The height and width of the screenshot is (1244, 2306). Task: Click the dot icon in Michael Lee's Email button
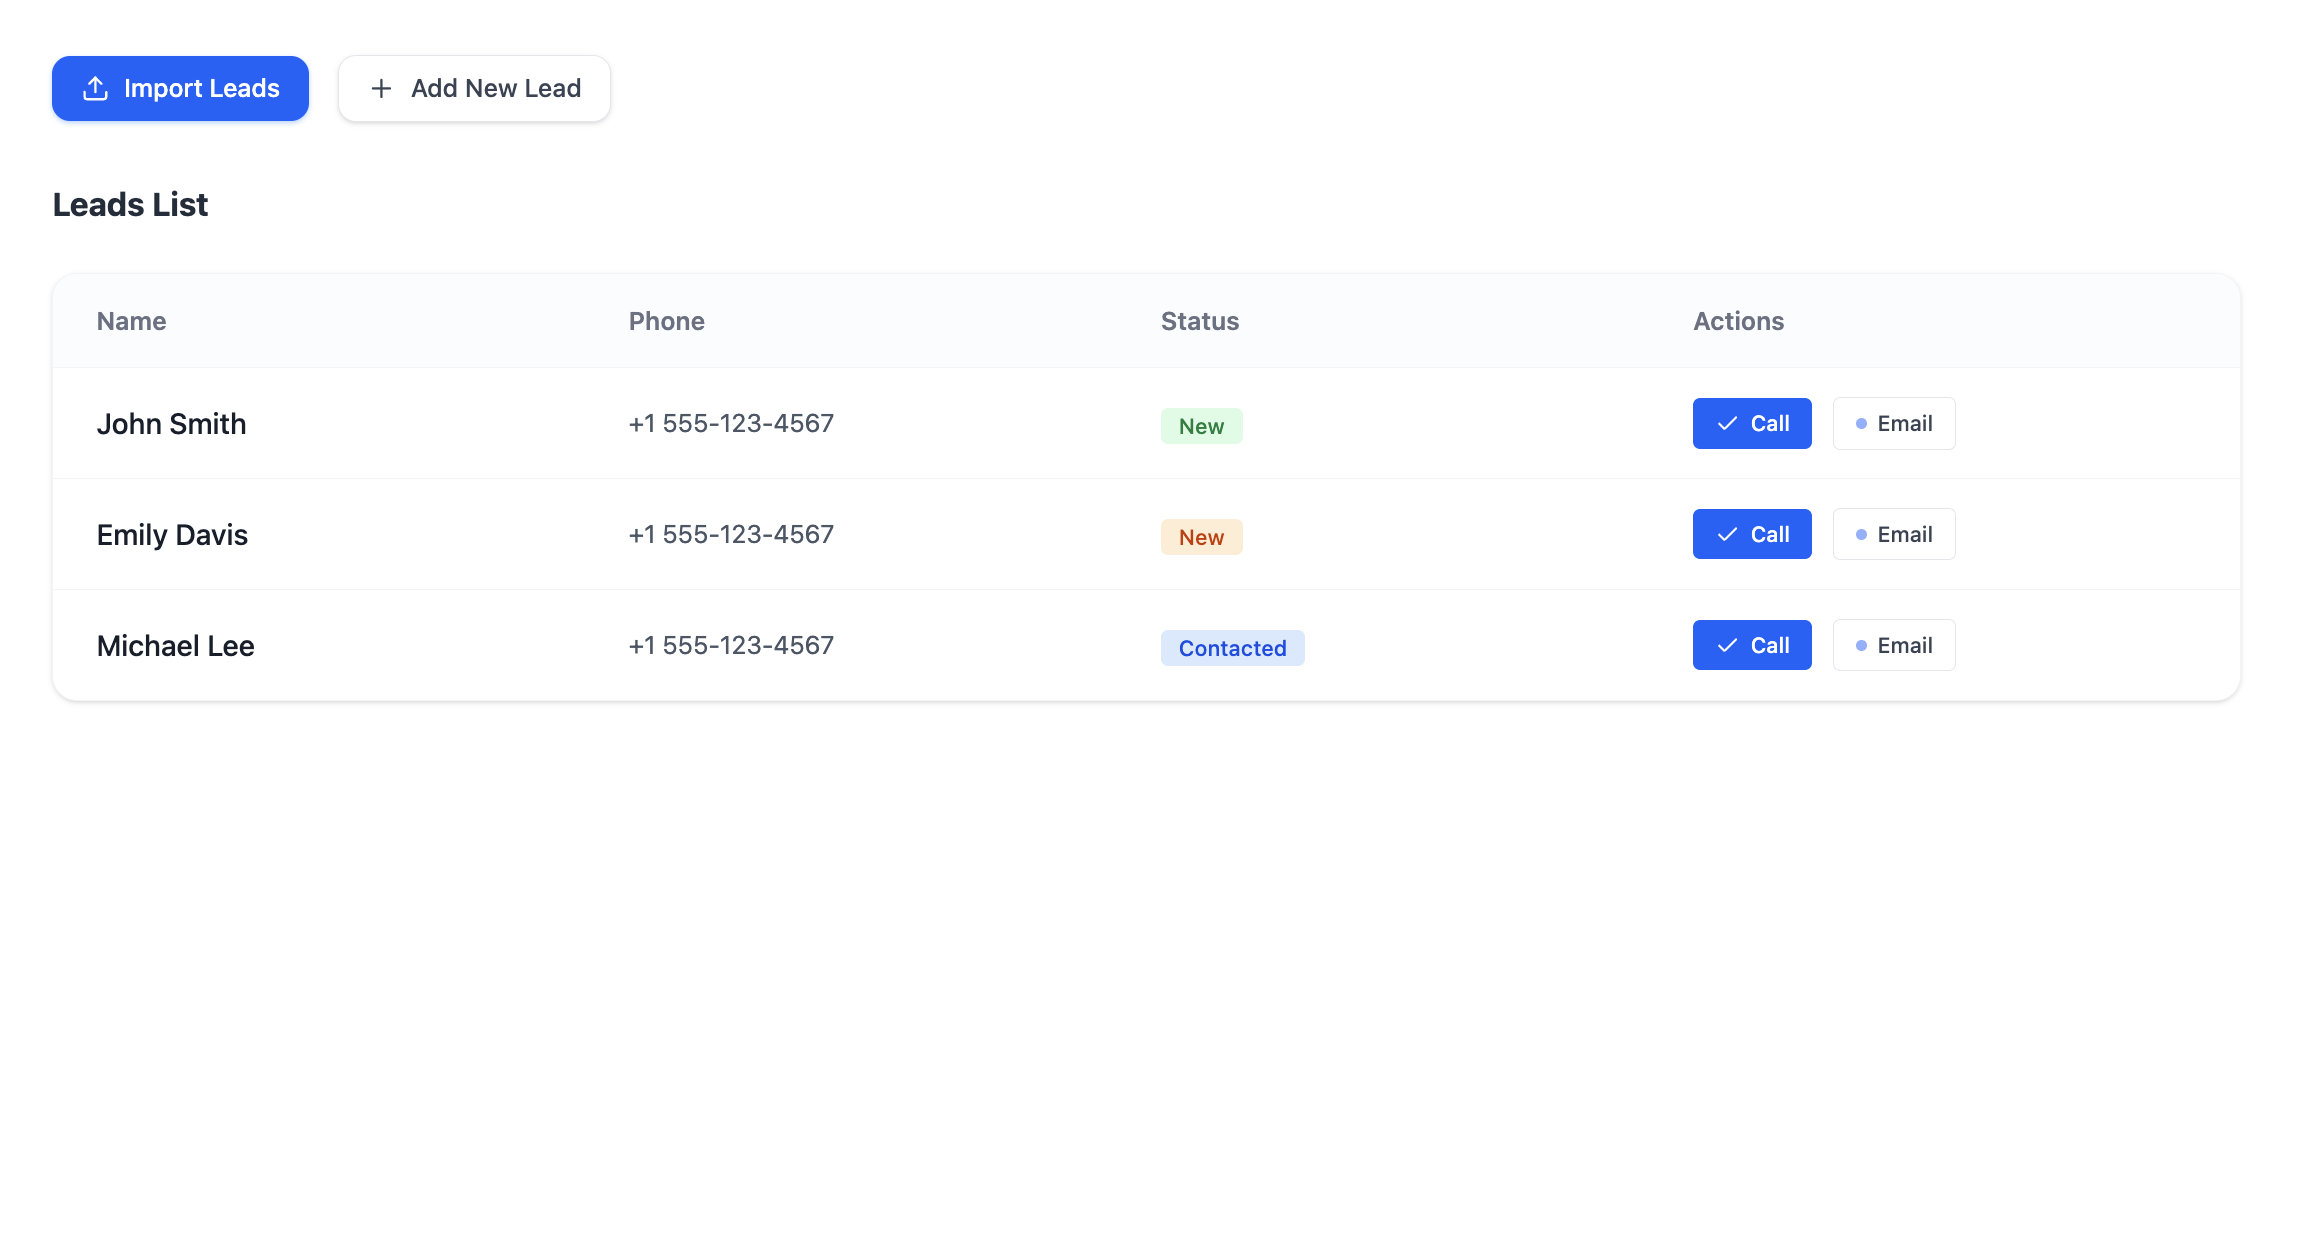(x=1861, y=646)
